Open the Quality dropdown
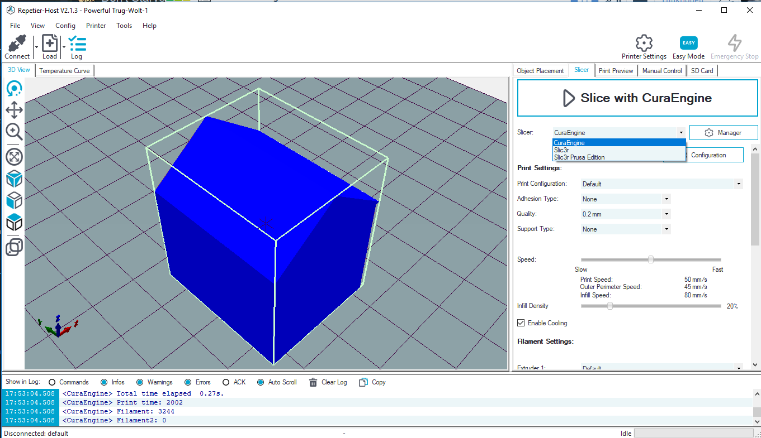Viewport: 761px width, 438px height. point(626,214)
